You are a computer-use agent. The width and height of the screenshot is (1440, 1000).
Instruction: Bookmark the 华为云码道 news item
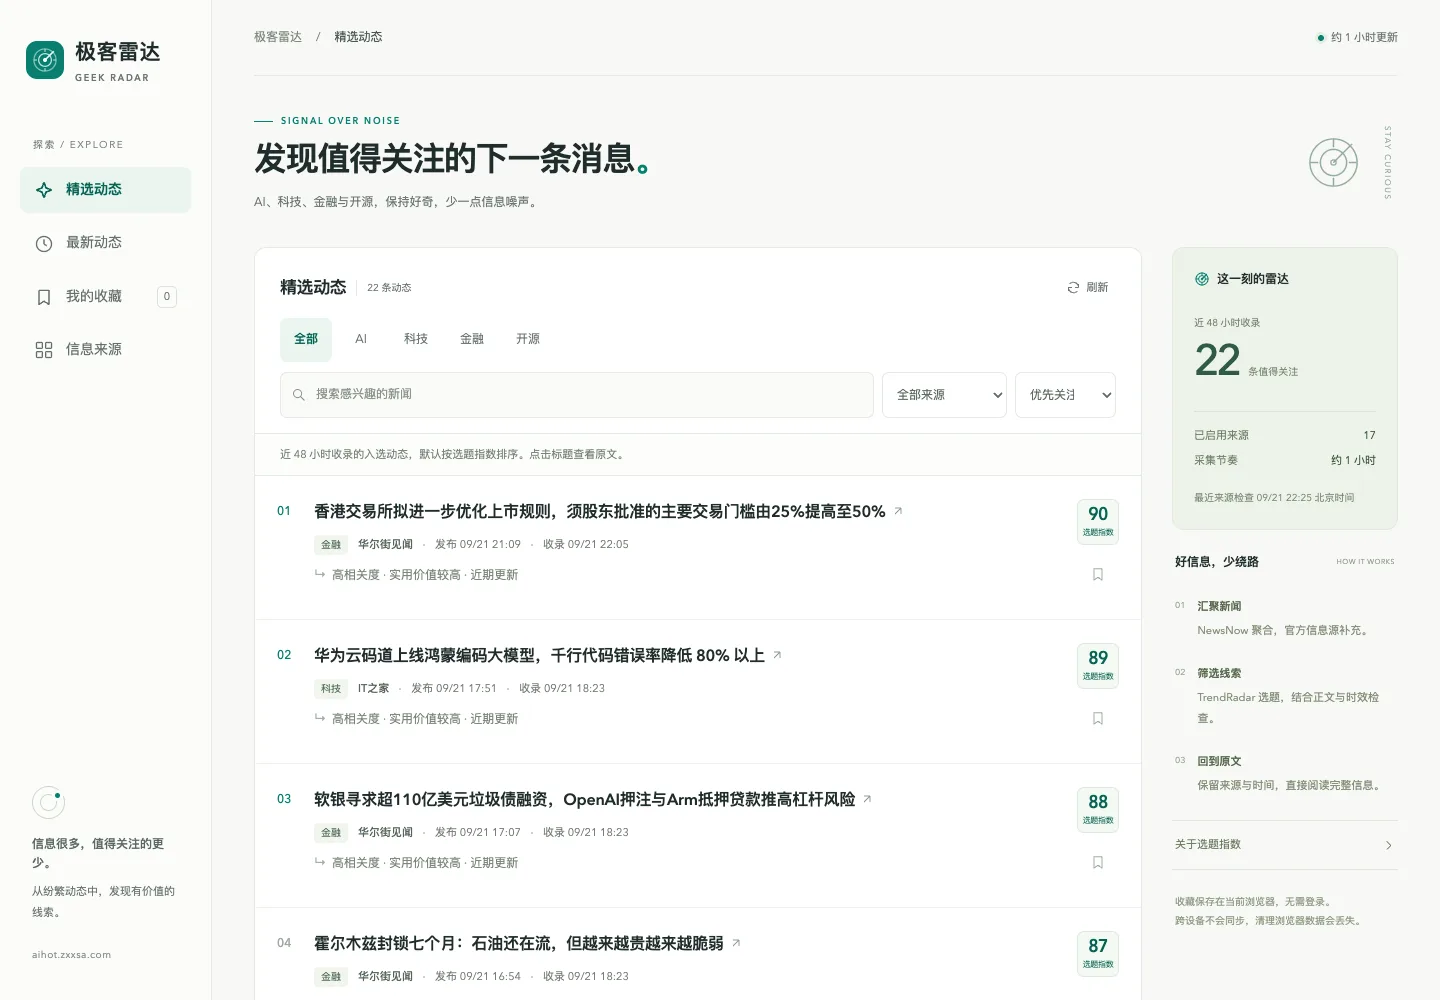click(1098, 719)
